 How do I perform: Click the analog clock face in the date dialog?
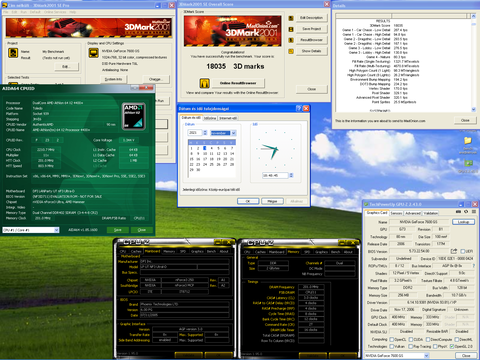click(276, 149)
